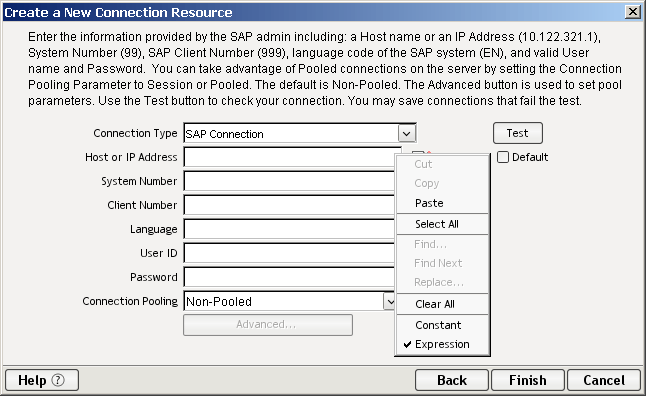Focus the Host or IP Address field
The image size is (646, 396).
[x=292, y=157]
